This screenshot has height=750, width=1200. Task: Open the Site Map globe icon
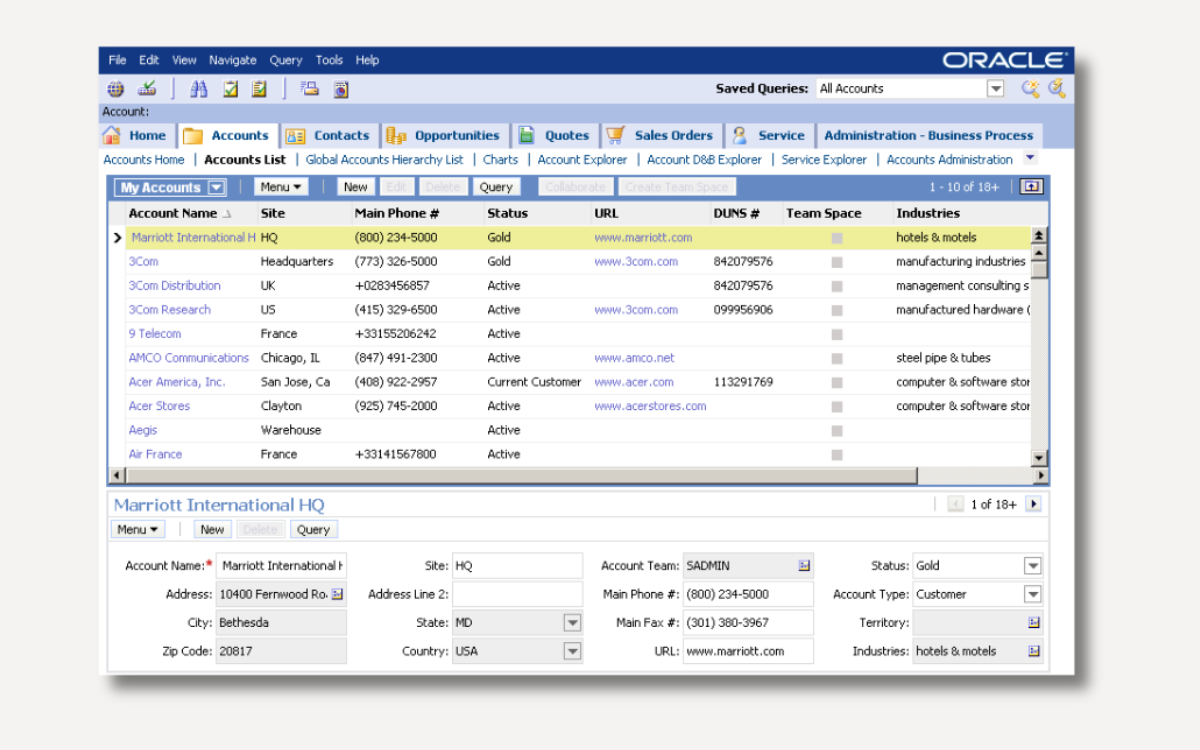(x=115, y=89)
